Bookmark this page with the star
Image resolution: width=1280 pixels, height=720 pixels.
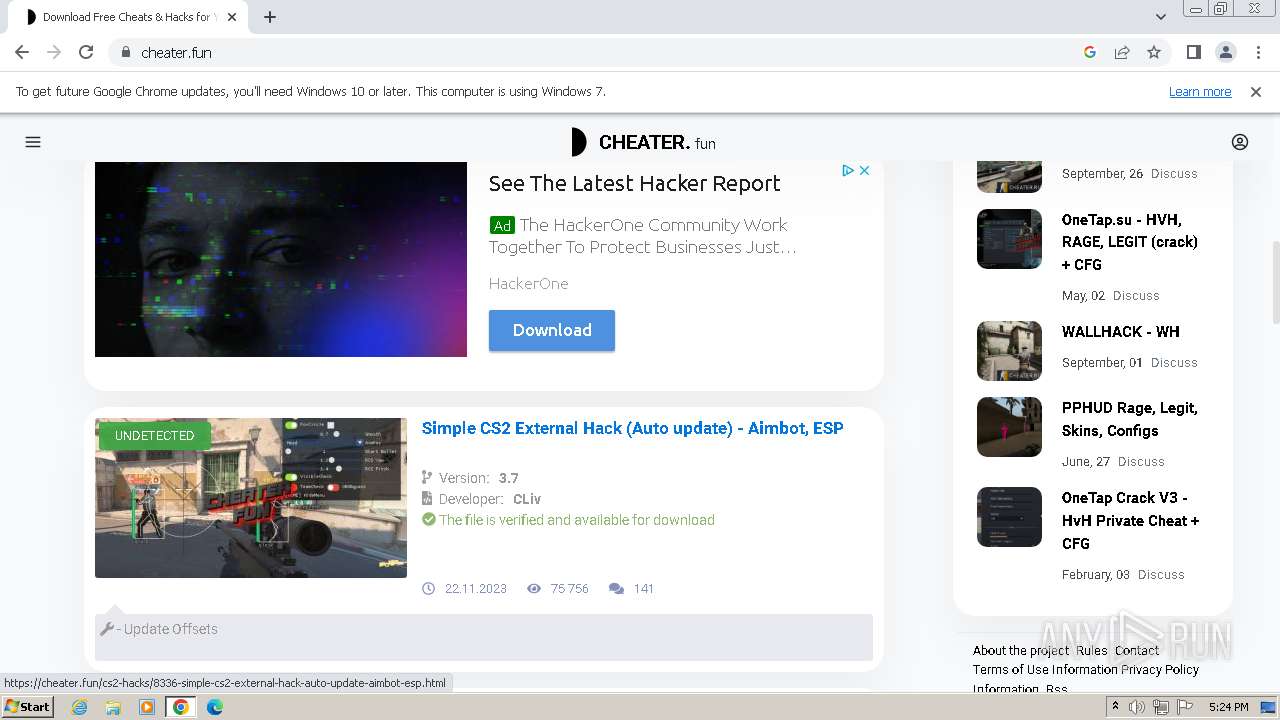point(1154,52)
